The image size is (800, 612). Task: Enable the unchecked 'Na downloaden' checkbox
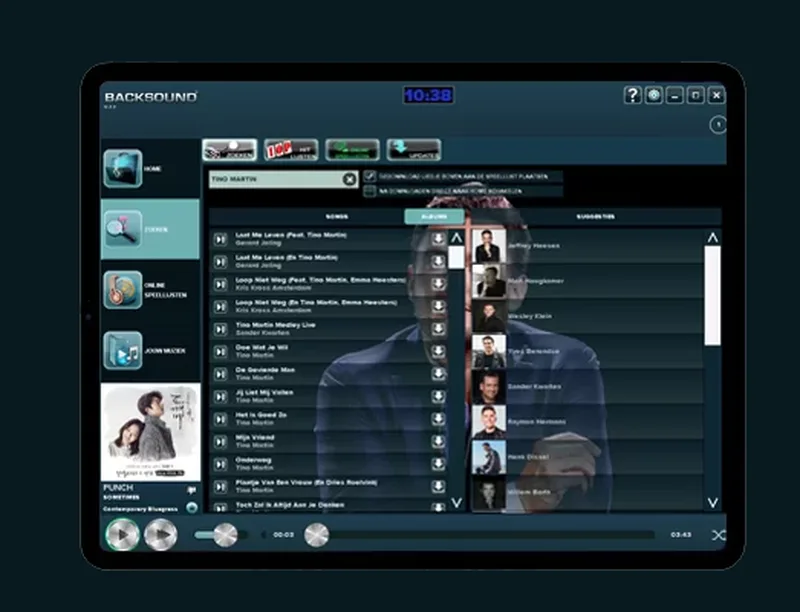point(370,191)
